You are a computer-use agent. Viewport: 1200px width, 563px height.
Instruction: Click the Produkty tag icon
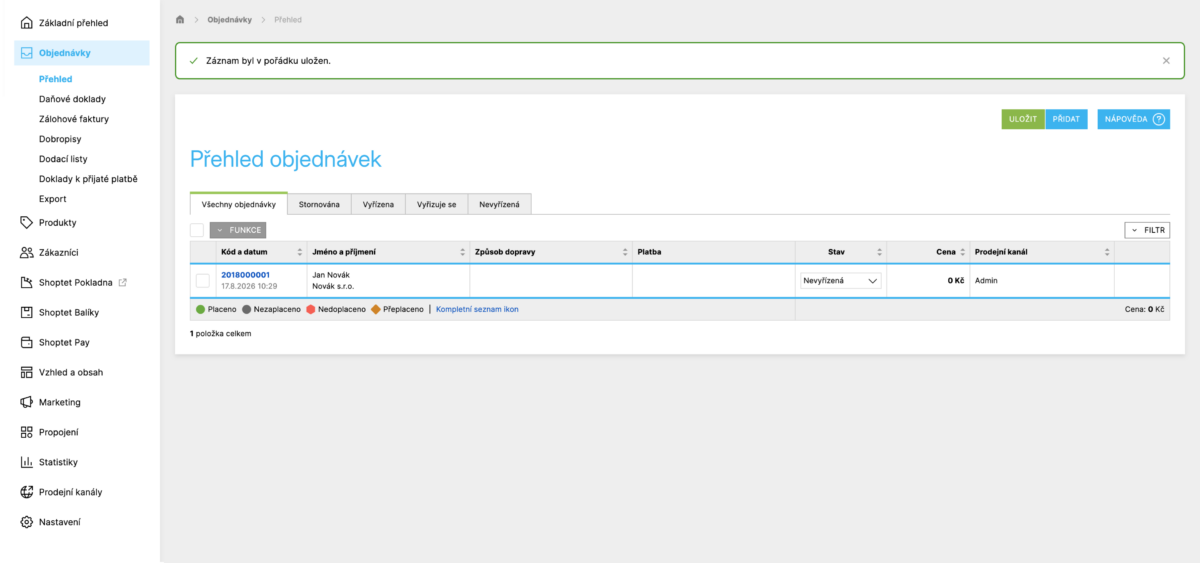[x=27, y=223]
